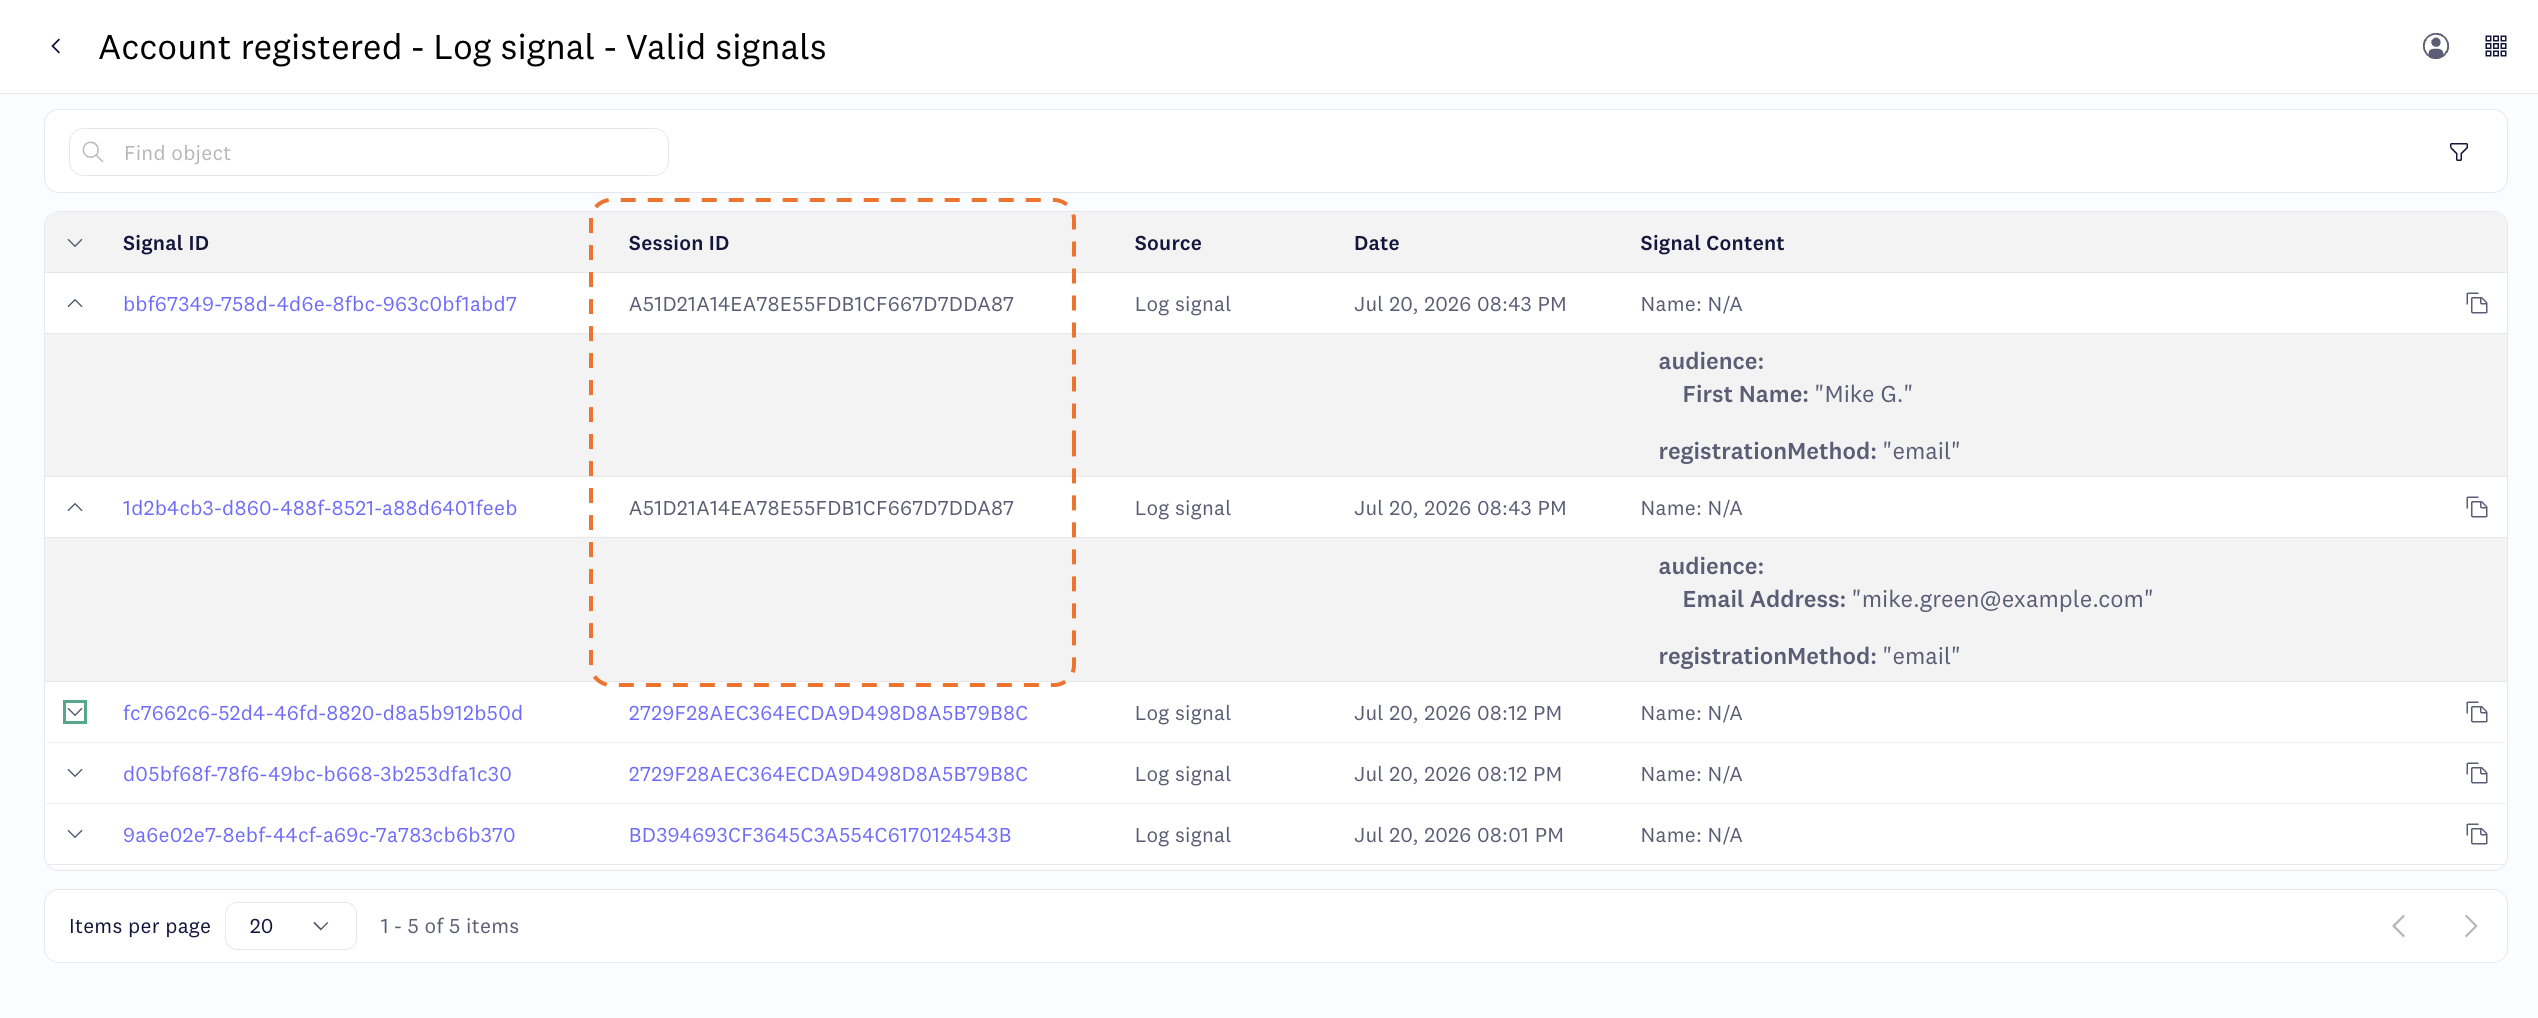
Task: Click the Session ID column header
Action: 678,243
